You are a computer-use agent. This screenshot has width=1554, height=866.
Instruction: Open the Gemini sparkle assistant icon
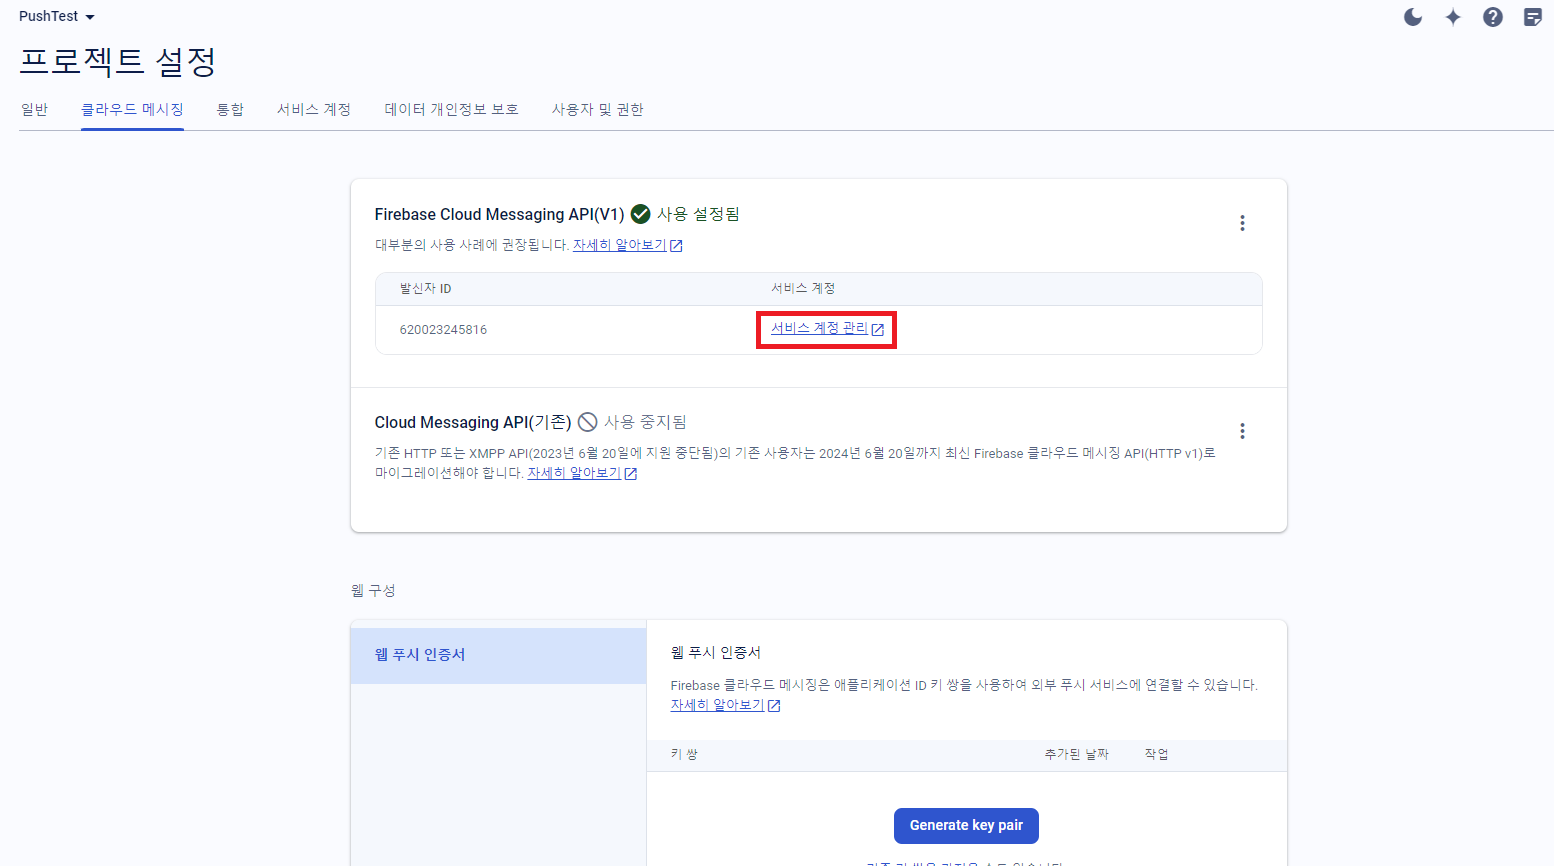[1453, 17]
